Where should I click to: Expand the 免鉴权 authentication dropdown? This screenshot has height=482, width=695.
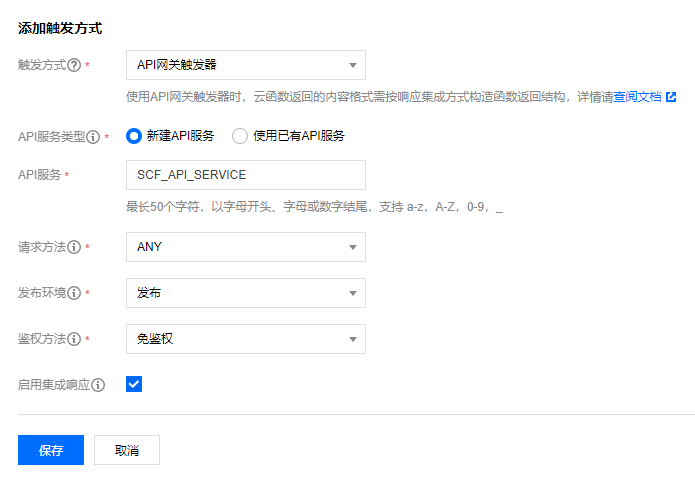click(x=245, y=339)
